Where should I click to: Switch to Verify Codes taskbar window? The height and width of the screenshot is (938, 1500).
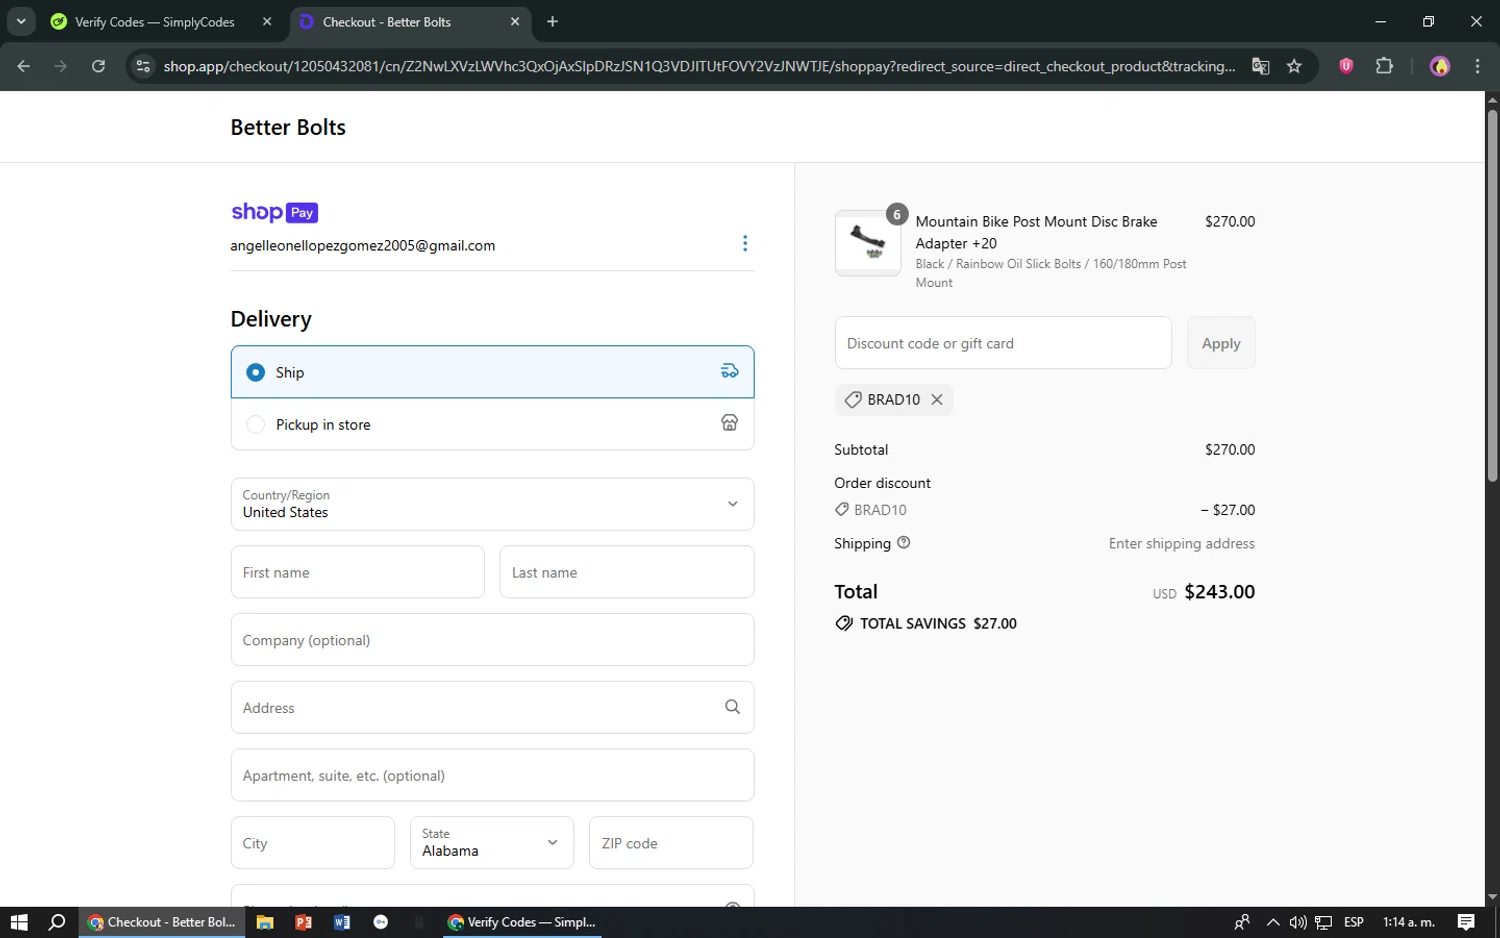point(522,922)
